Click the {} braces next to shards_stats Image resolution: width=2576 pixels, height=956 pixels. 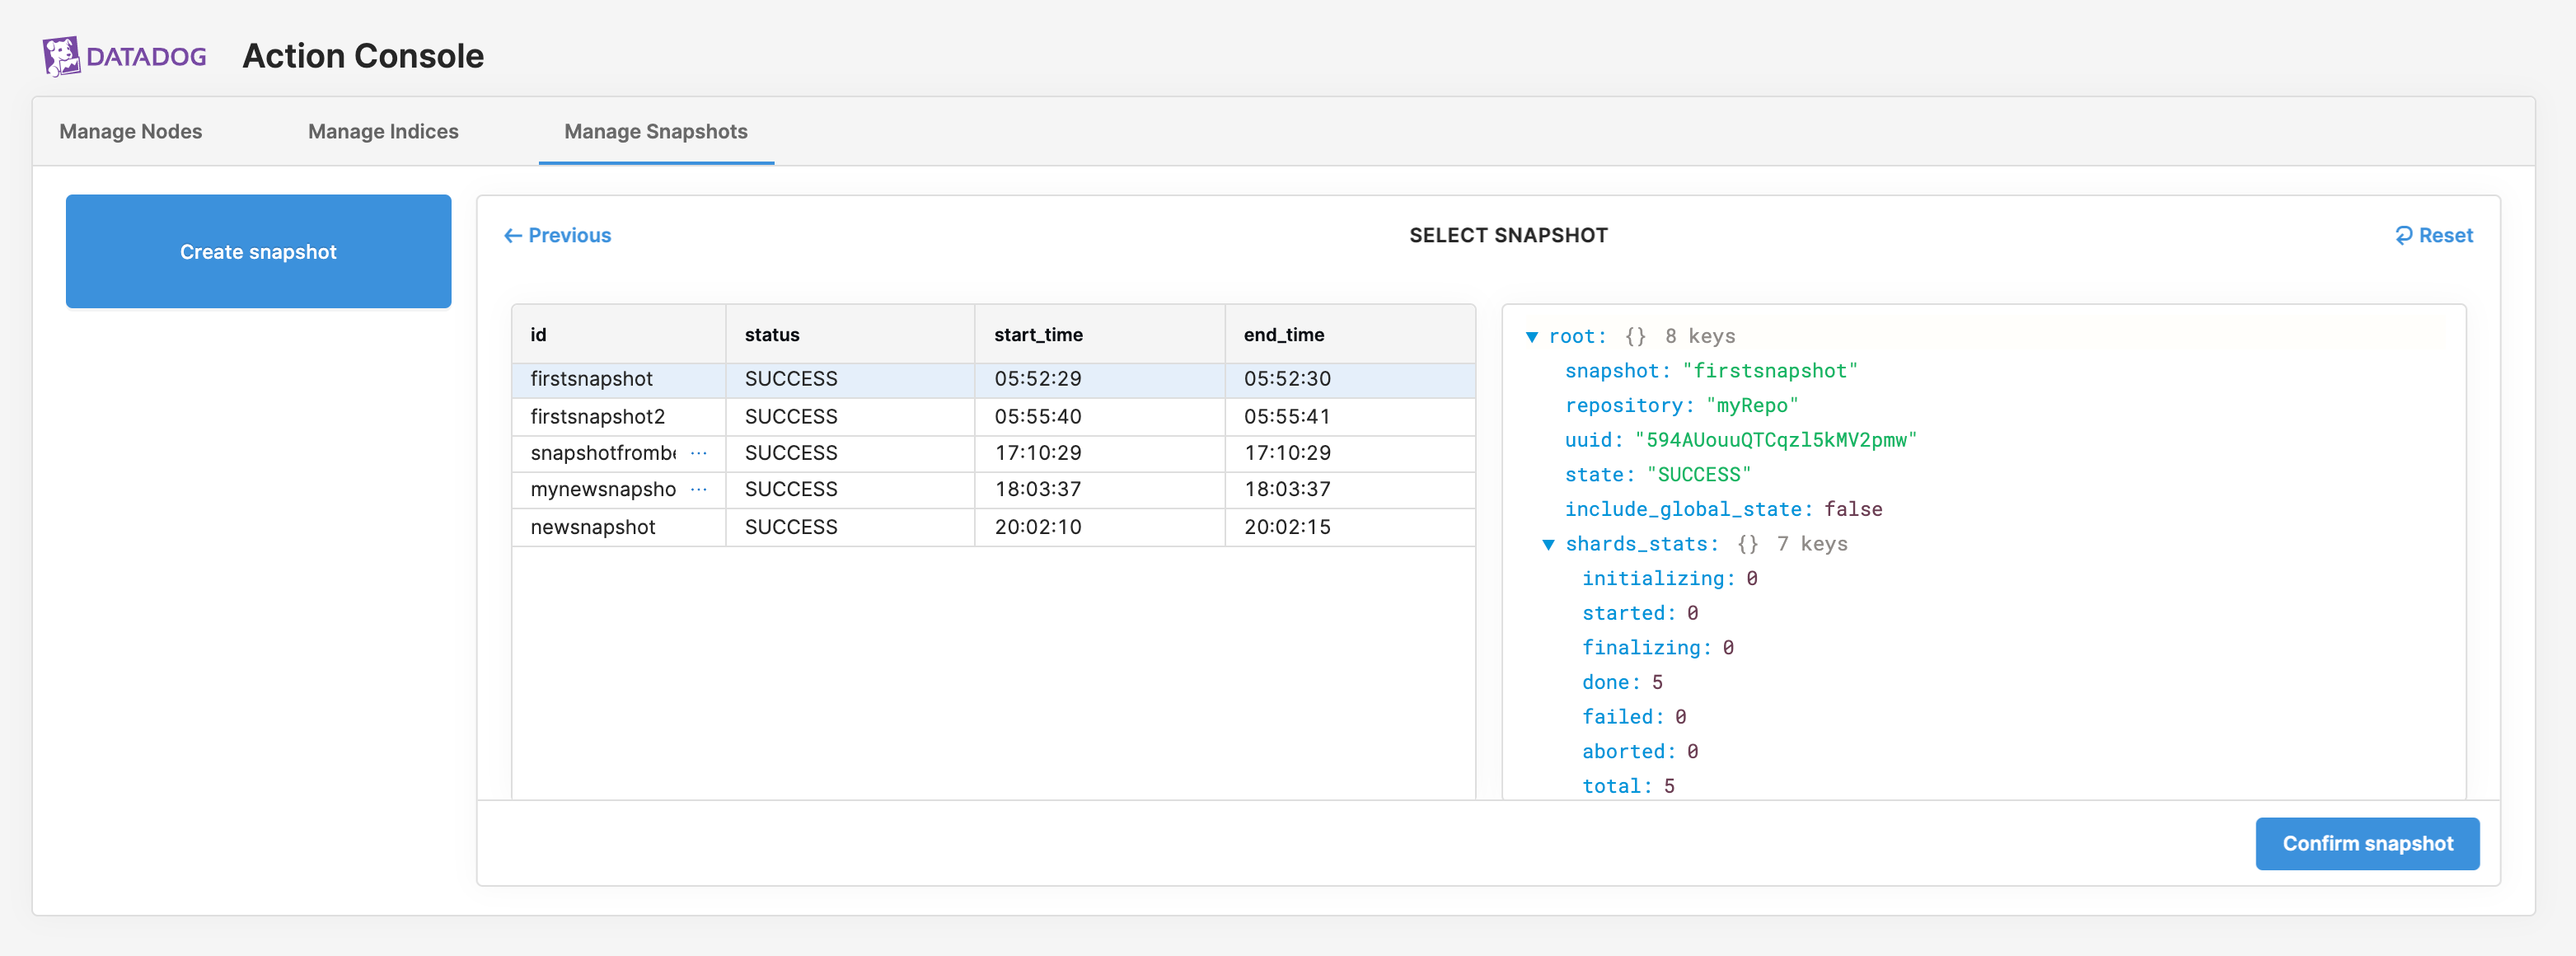1748,544
